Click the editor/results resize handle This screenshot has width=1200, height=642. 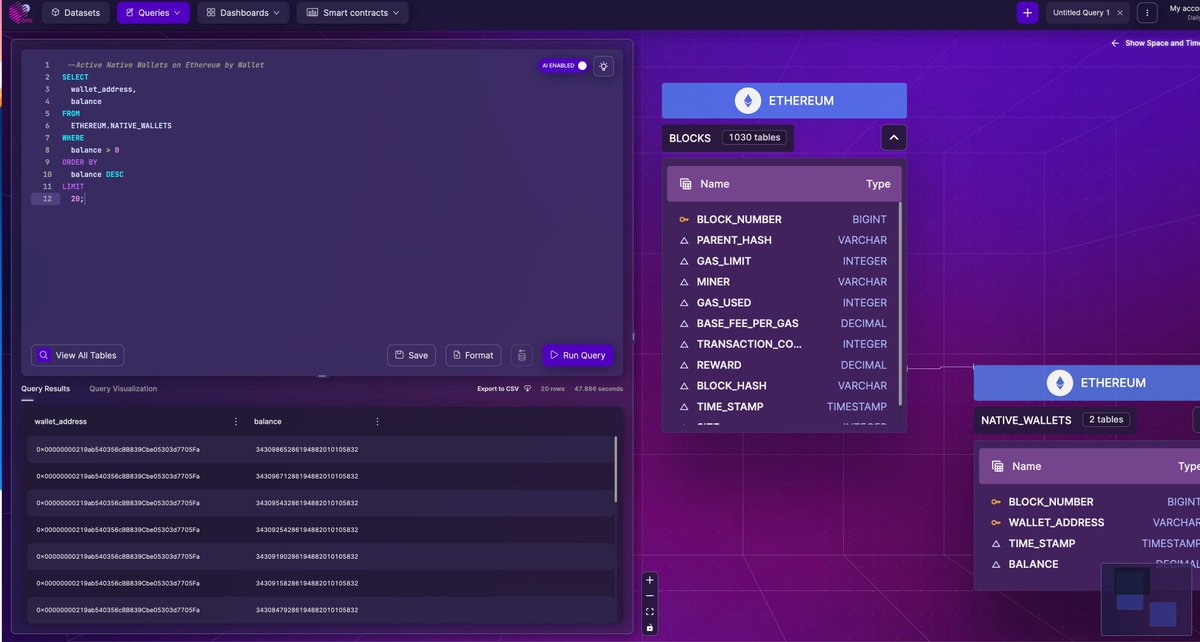coord(323,377)
